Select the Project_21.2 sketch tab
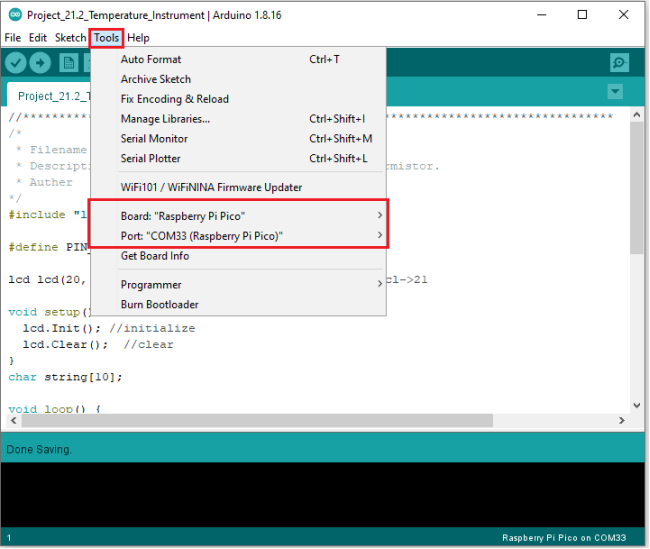Image resolution: width=650 pixels, height=549 pixels. 49,96
